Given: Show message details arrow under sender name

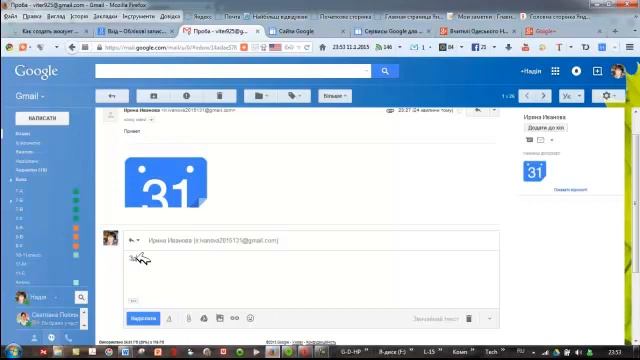Looking at the screenshot, I should point(151,120).
